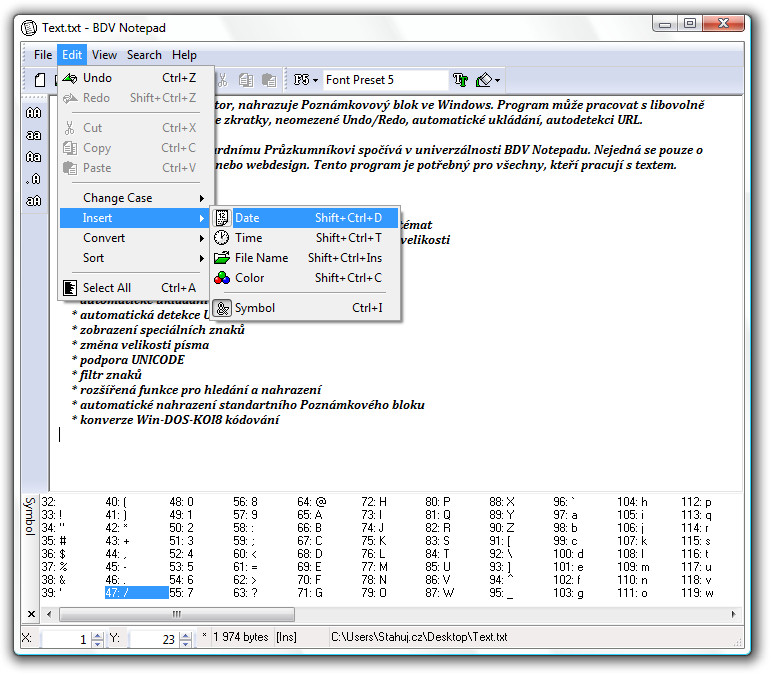
Task: Click the lowercase aa sidebar icon
Action: tap(34, 135)
